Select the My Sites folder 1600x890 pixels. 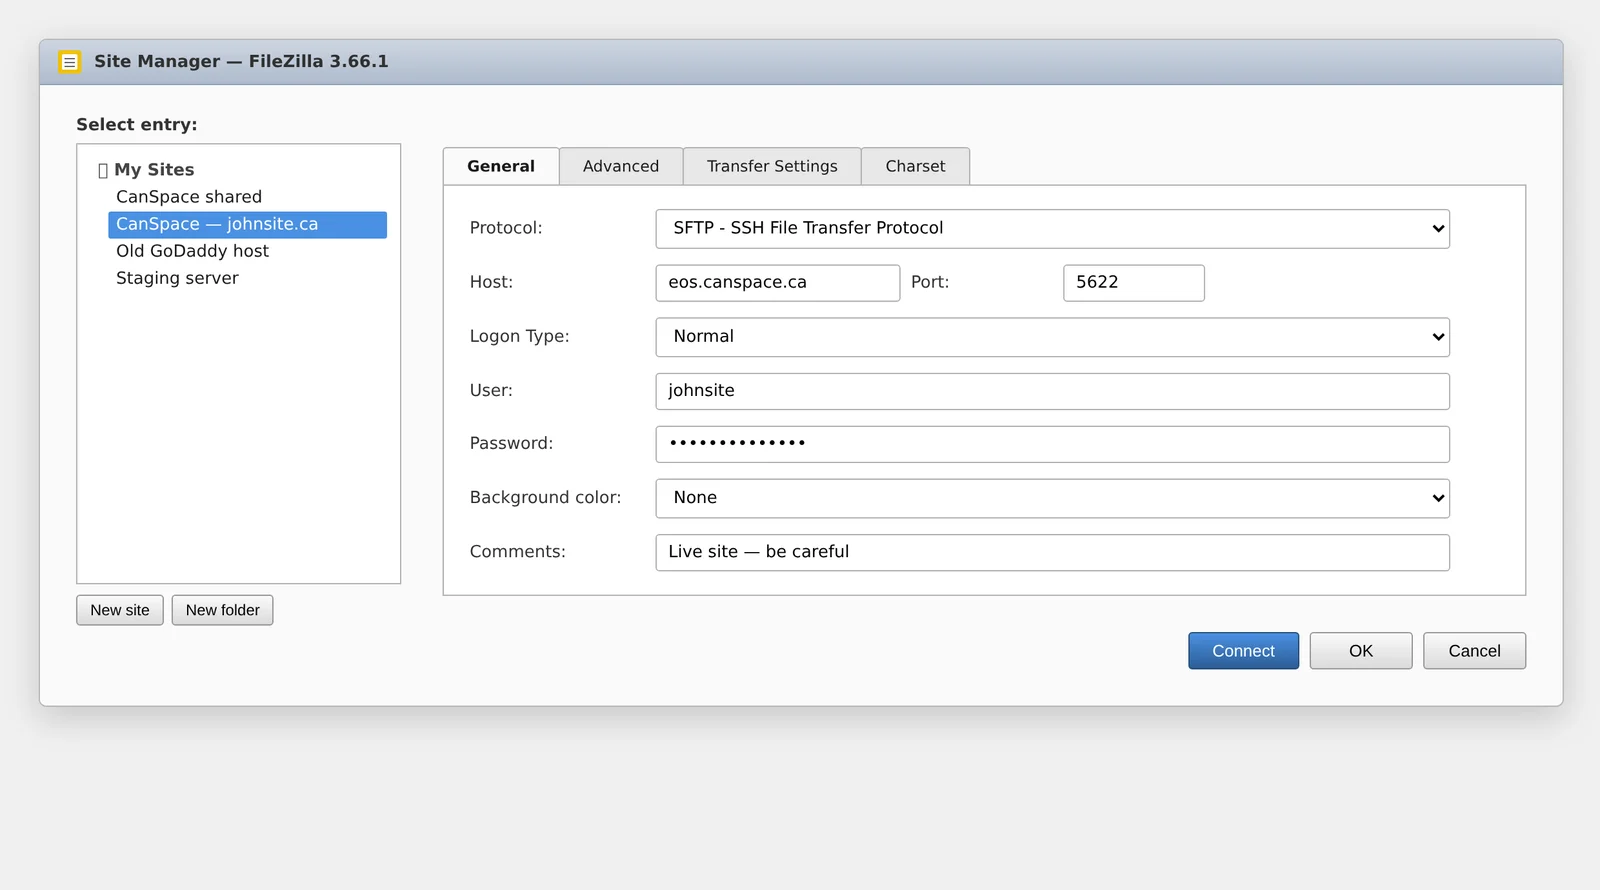pos(154,170)
